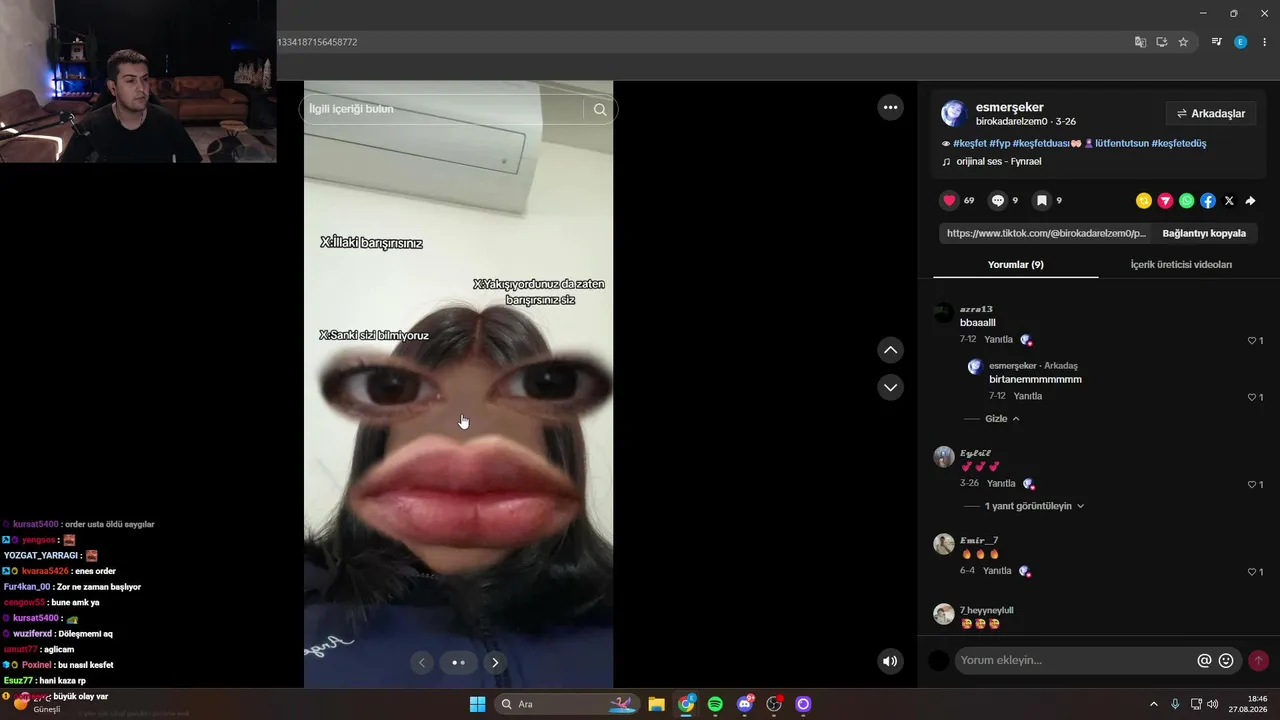The image size is (1280, 720).
Task: Bookmark this page with the star icon
Action: (1183, 42)
